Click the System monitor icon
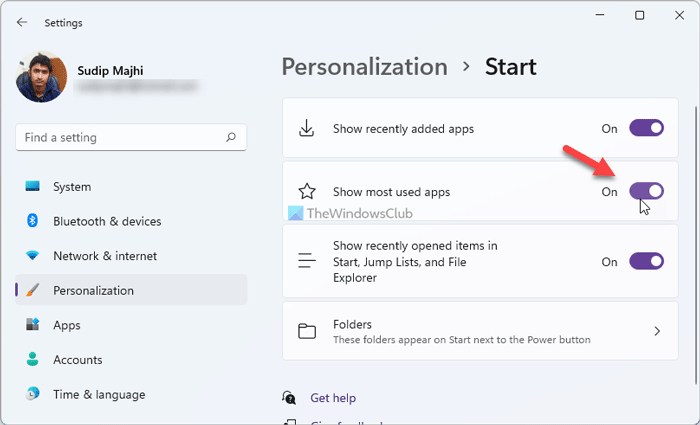Image resolution: width=700 pixels, height=425 pixels. pyautogui.click(x=32, y=187)
